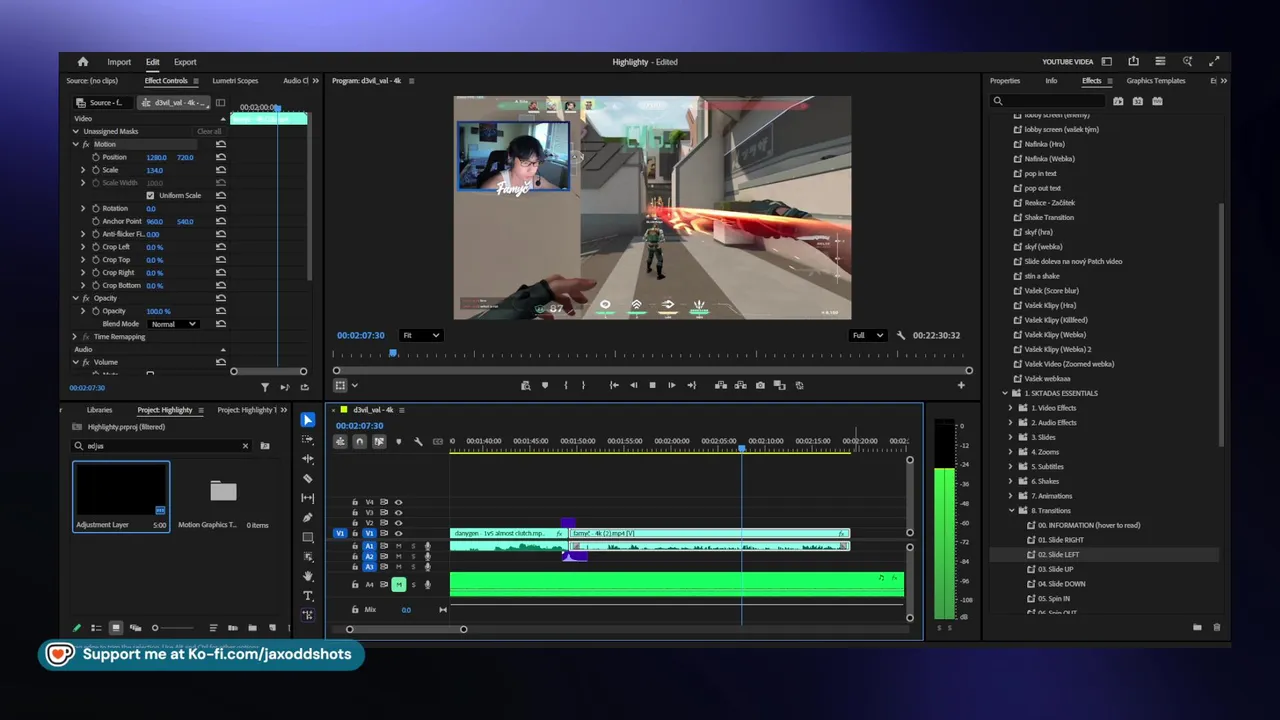Open the Properties panel tab

(1005, 81)
